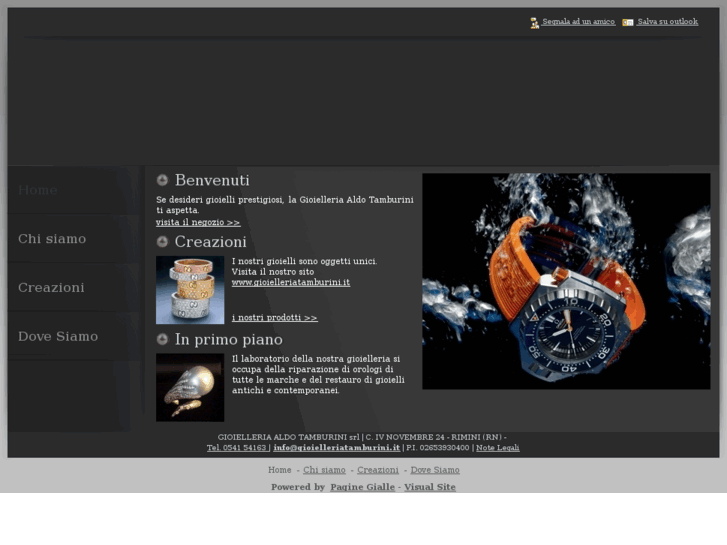This screenshot has width=727, height=545.
Task: Open Dove Siamo in the footer navigation
Action: pyautogui.click(x=435, y=470)
